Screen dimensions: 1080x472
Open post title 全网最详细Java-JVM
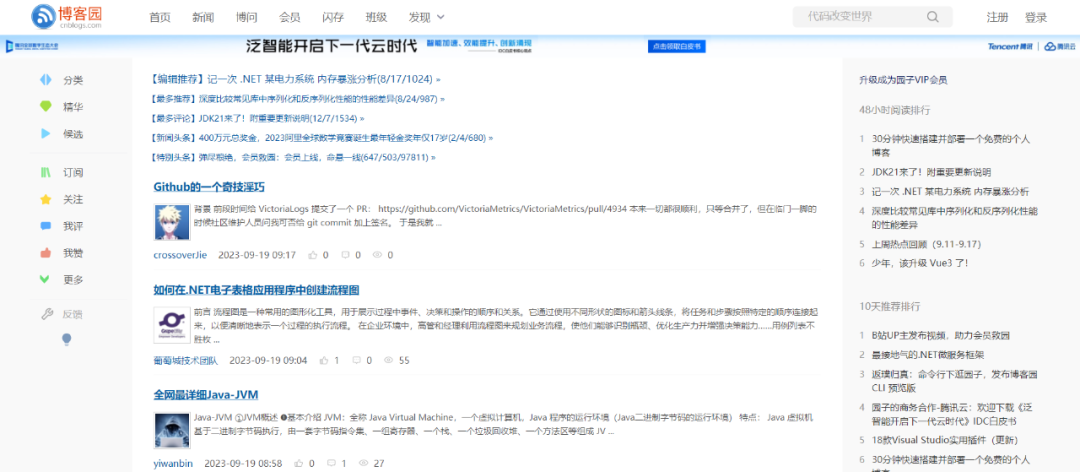[206, 395]
